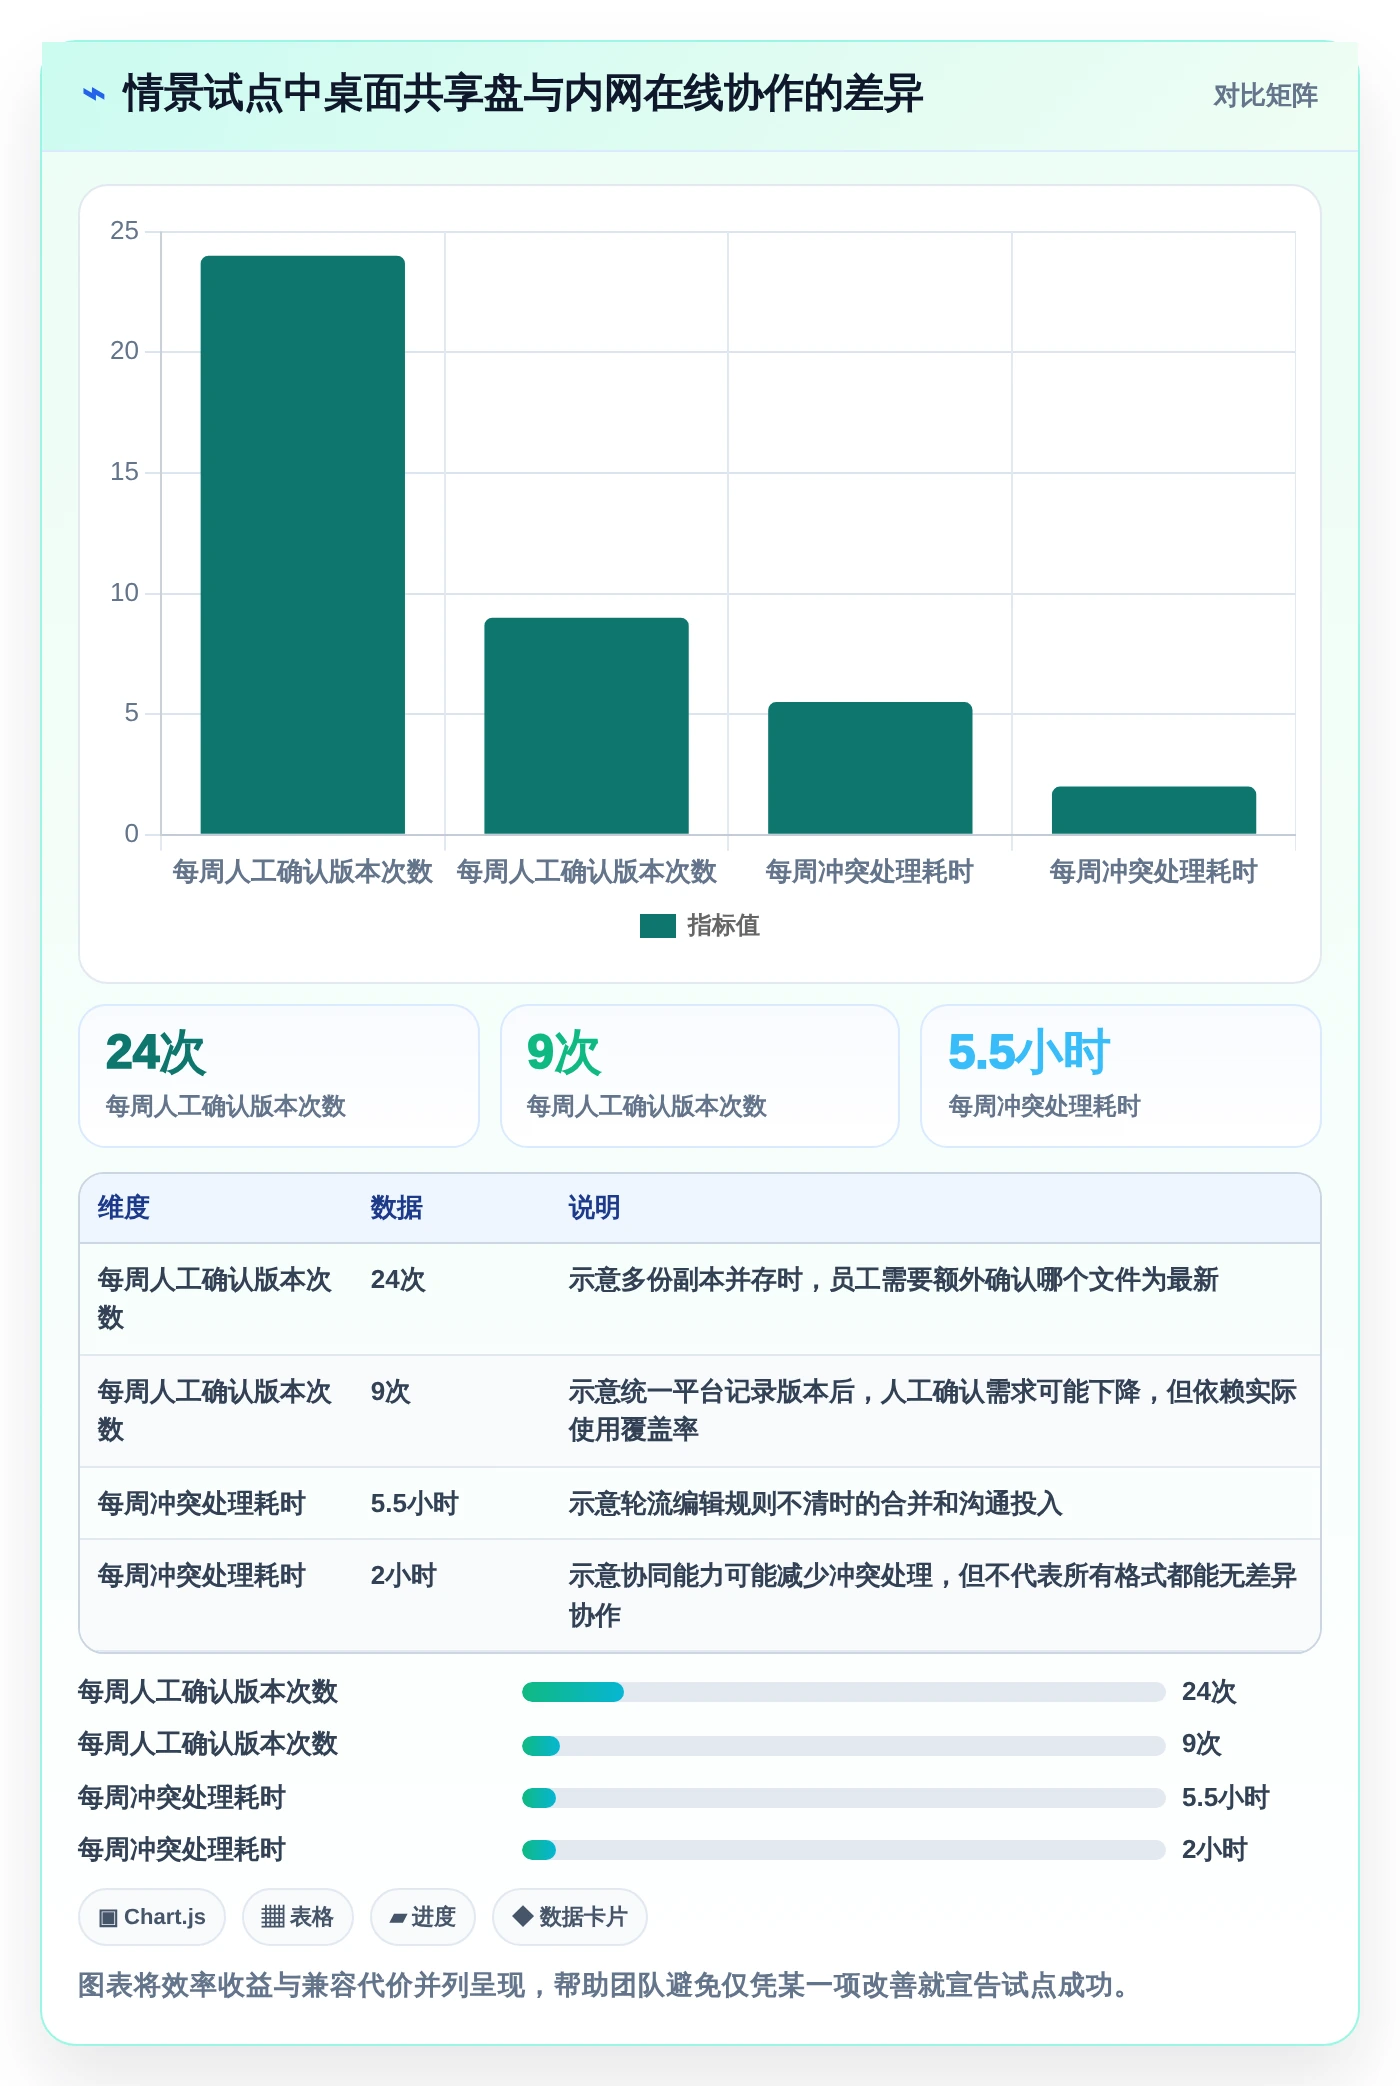Click the y-axis tick label 20

[x=124, y=351]
